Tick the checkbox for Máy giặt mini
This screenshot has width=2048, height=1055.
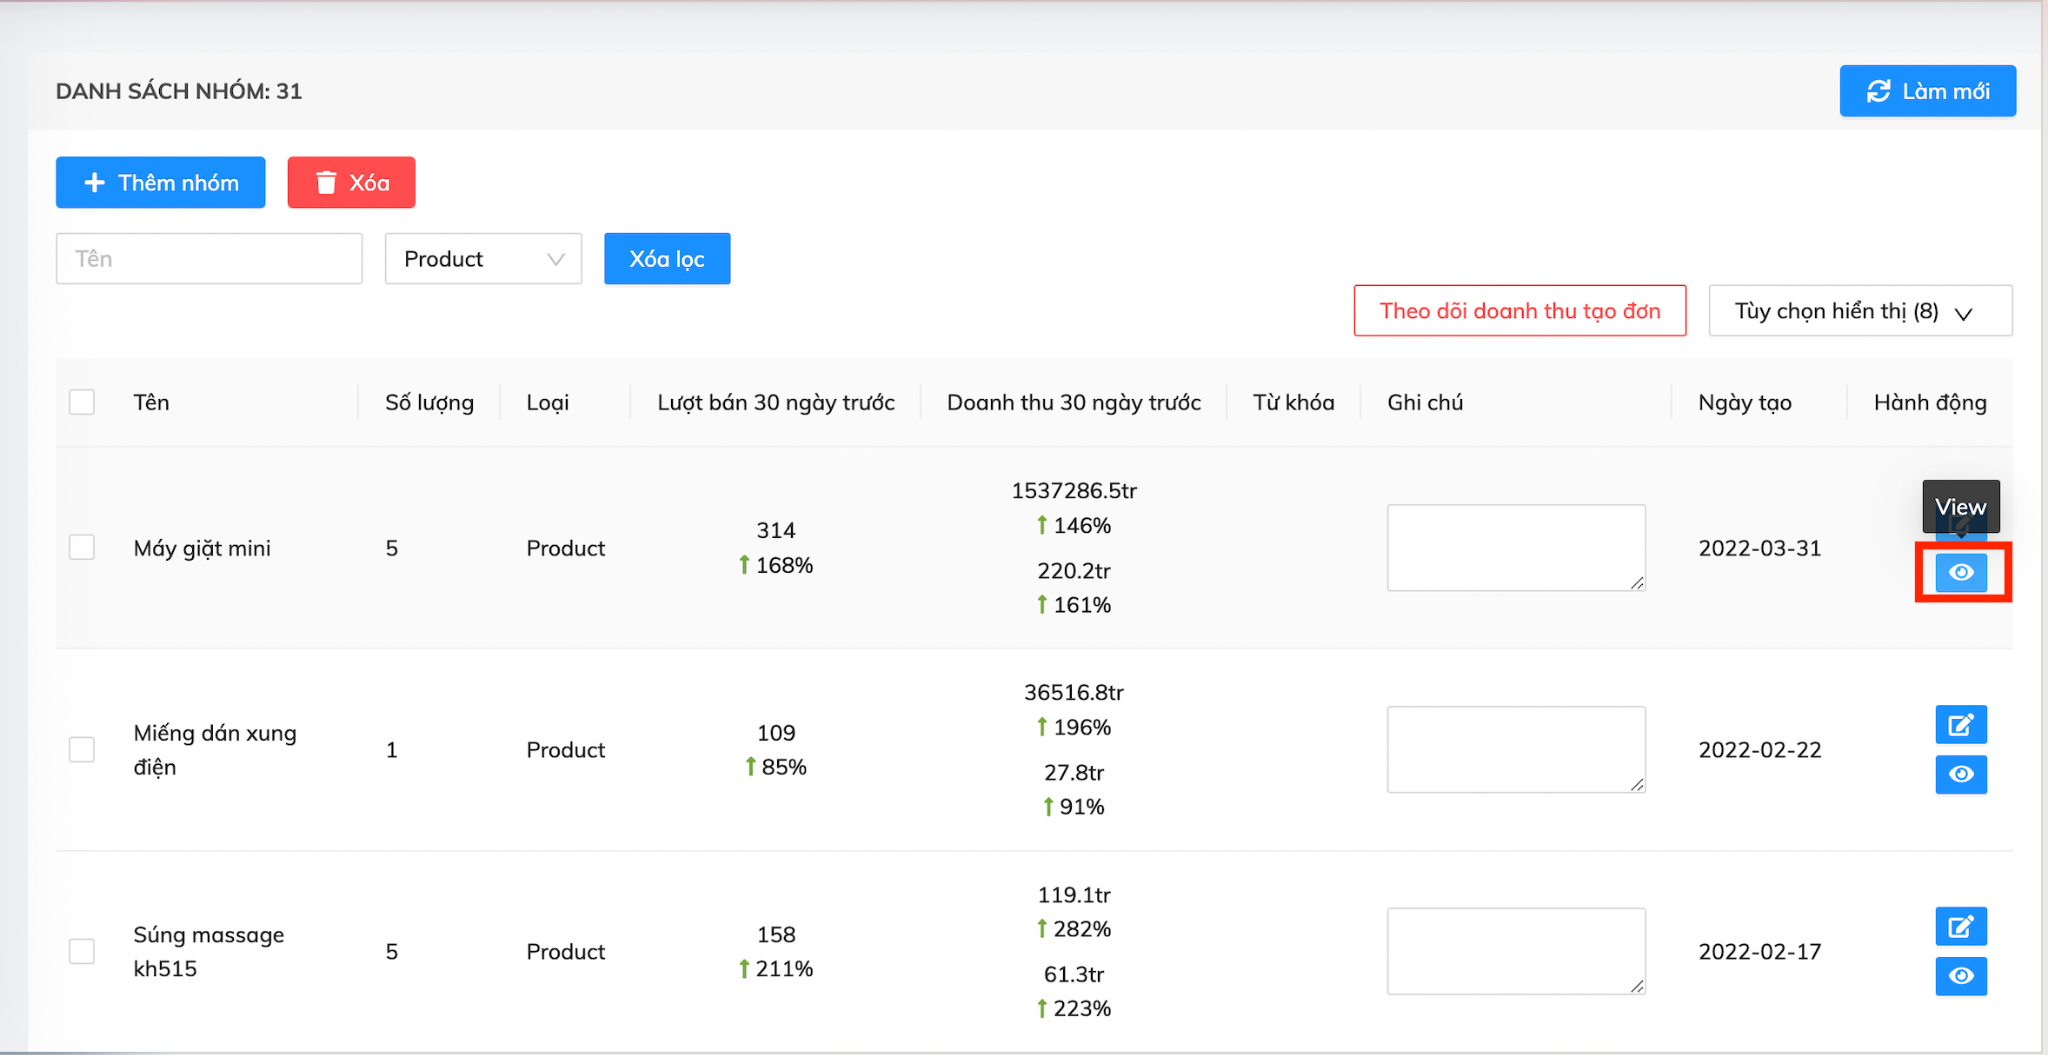click(82, 548)
